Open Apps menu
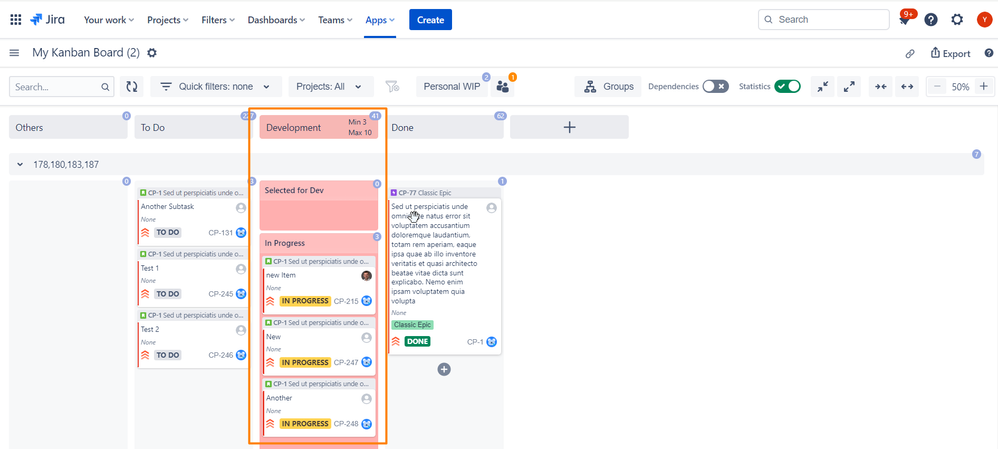The height and width of the screenshot is (449, 998). point(380,20)
